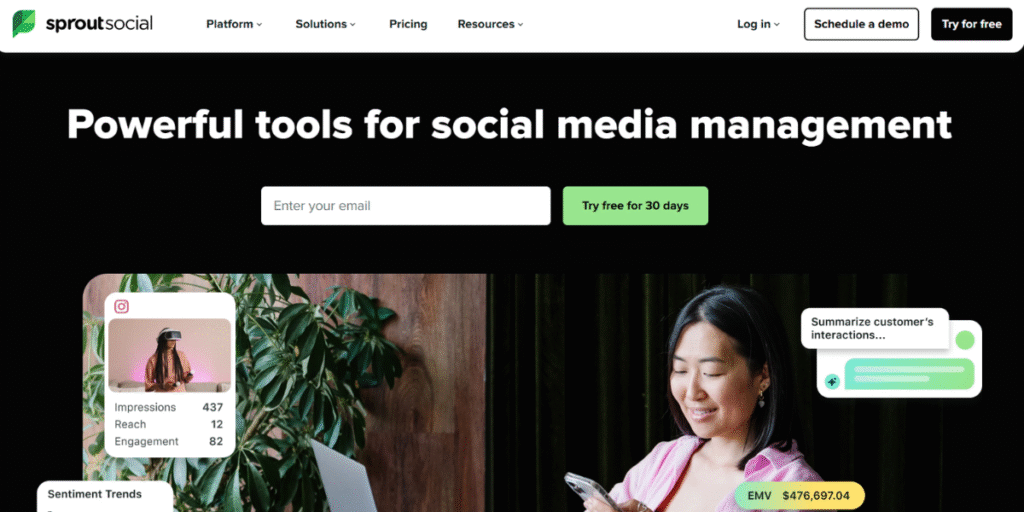This screenshot has height=512, width=1024.
Task: Expand the Platform menu chevron
Action: pos(259,25)
